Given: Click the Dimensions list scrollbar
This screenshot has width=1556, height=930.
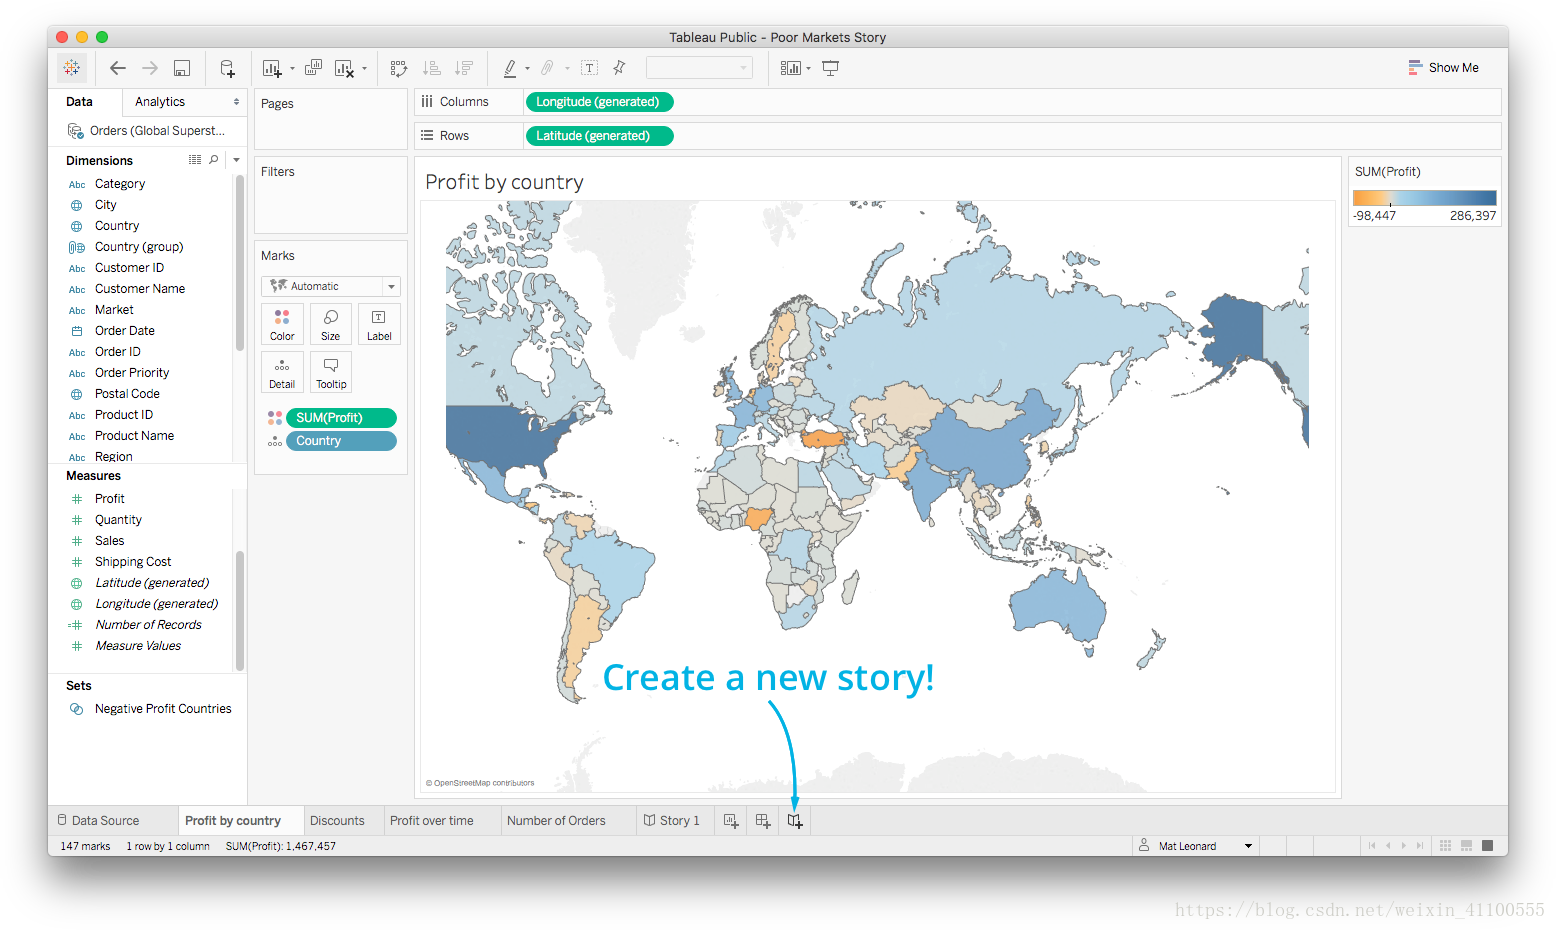Looking at the screenshot, I should click(x=240, y=263).
